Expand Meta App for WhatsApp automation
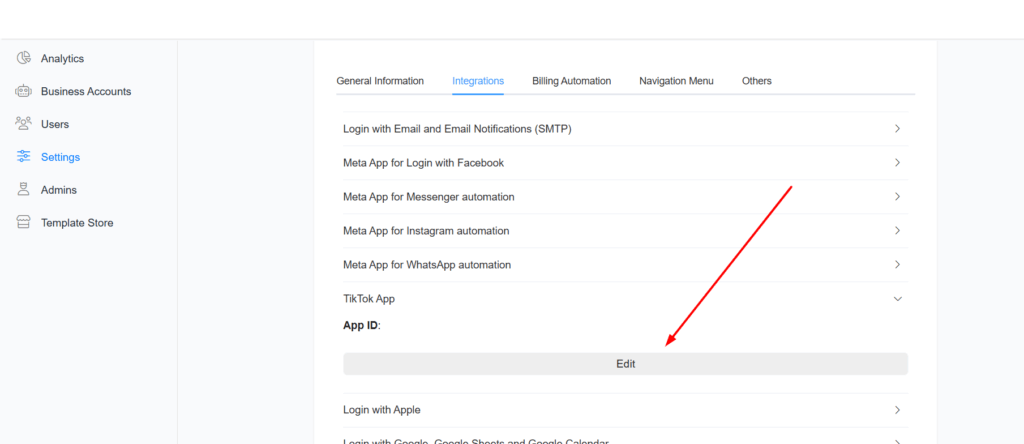The width and height of the screenshot is (1024, 444). pos(897,265)
